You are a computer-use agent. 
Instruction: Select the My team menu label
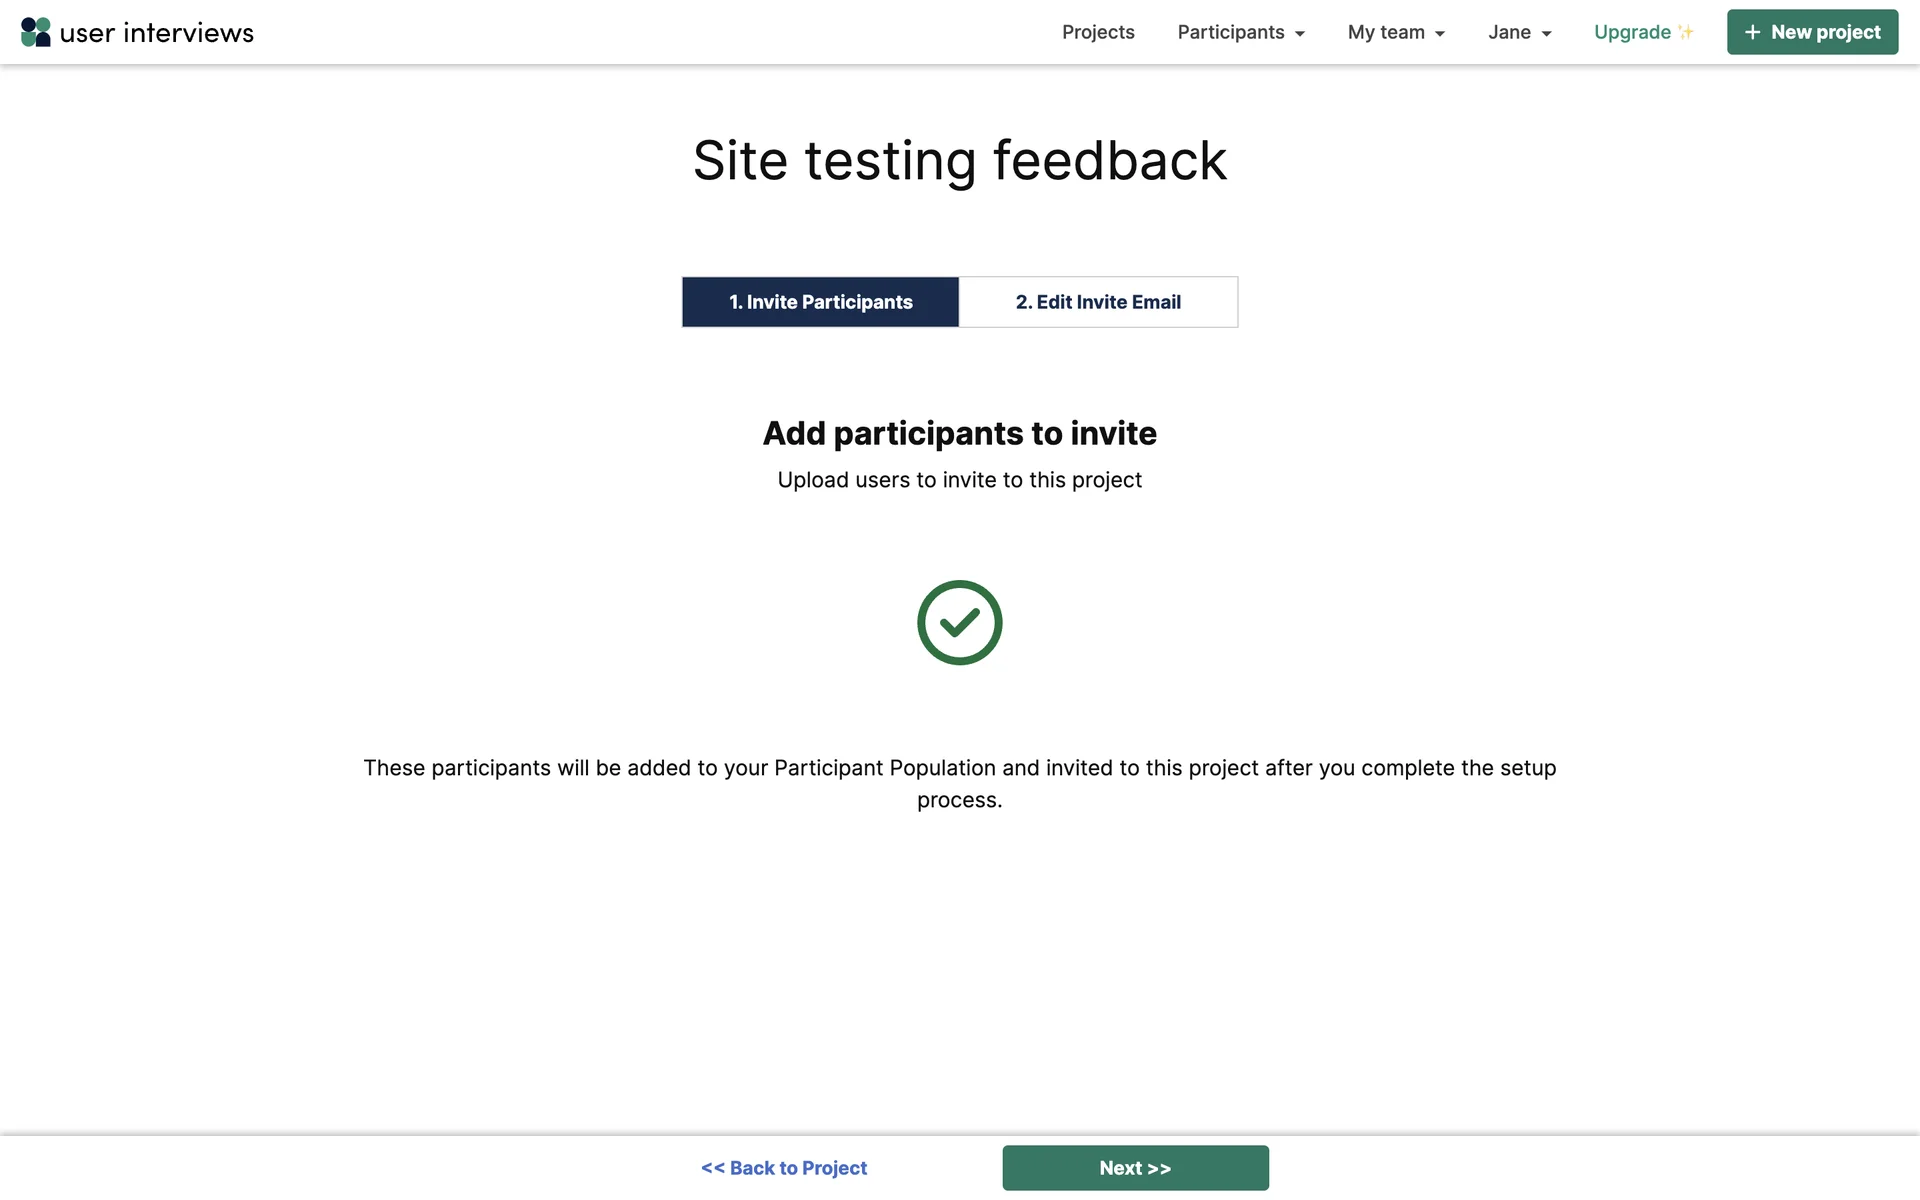1386,32
